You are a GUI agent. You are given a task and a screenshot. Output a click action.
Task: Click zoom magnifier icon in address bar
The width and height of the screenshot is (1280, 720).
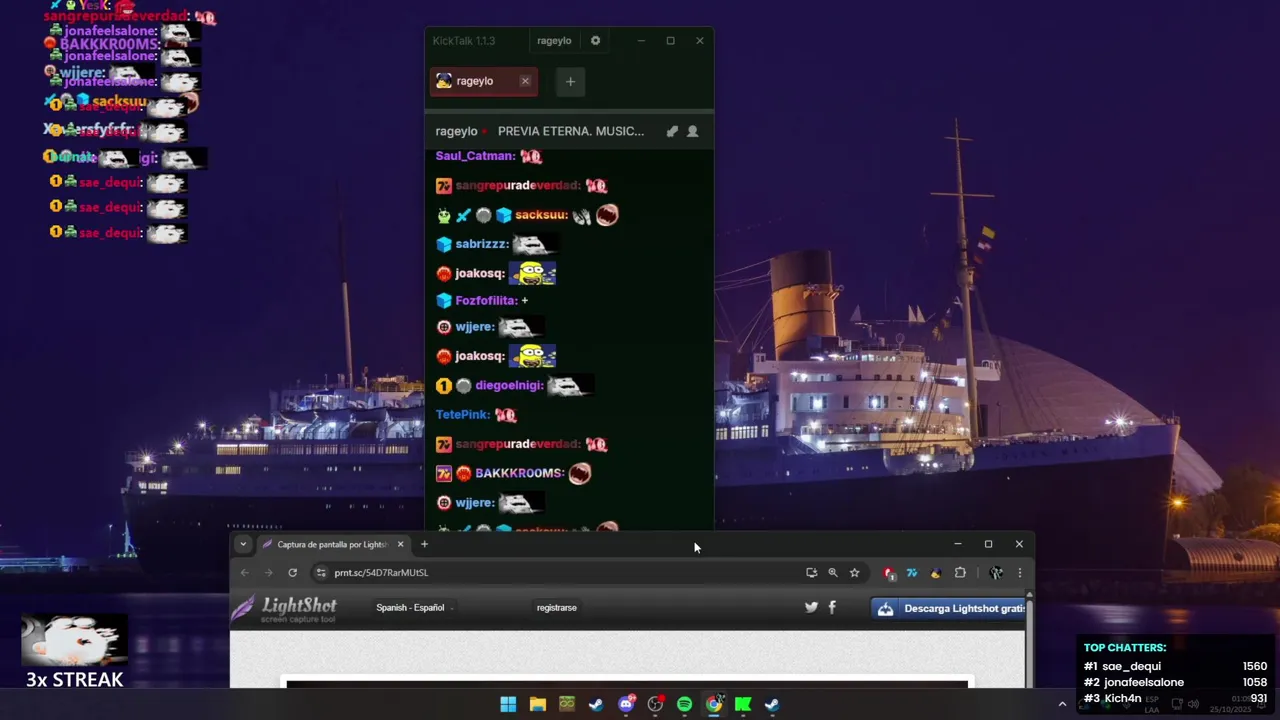click(832, 573)
